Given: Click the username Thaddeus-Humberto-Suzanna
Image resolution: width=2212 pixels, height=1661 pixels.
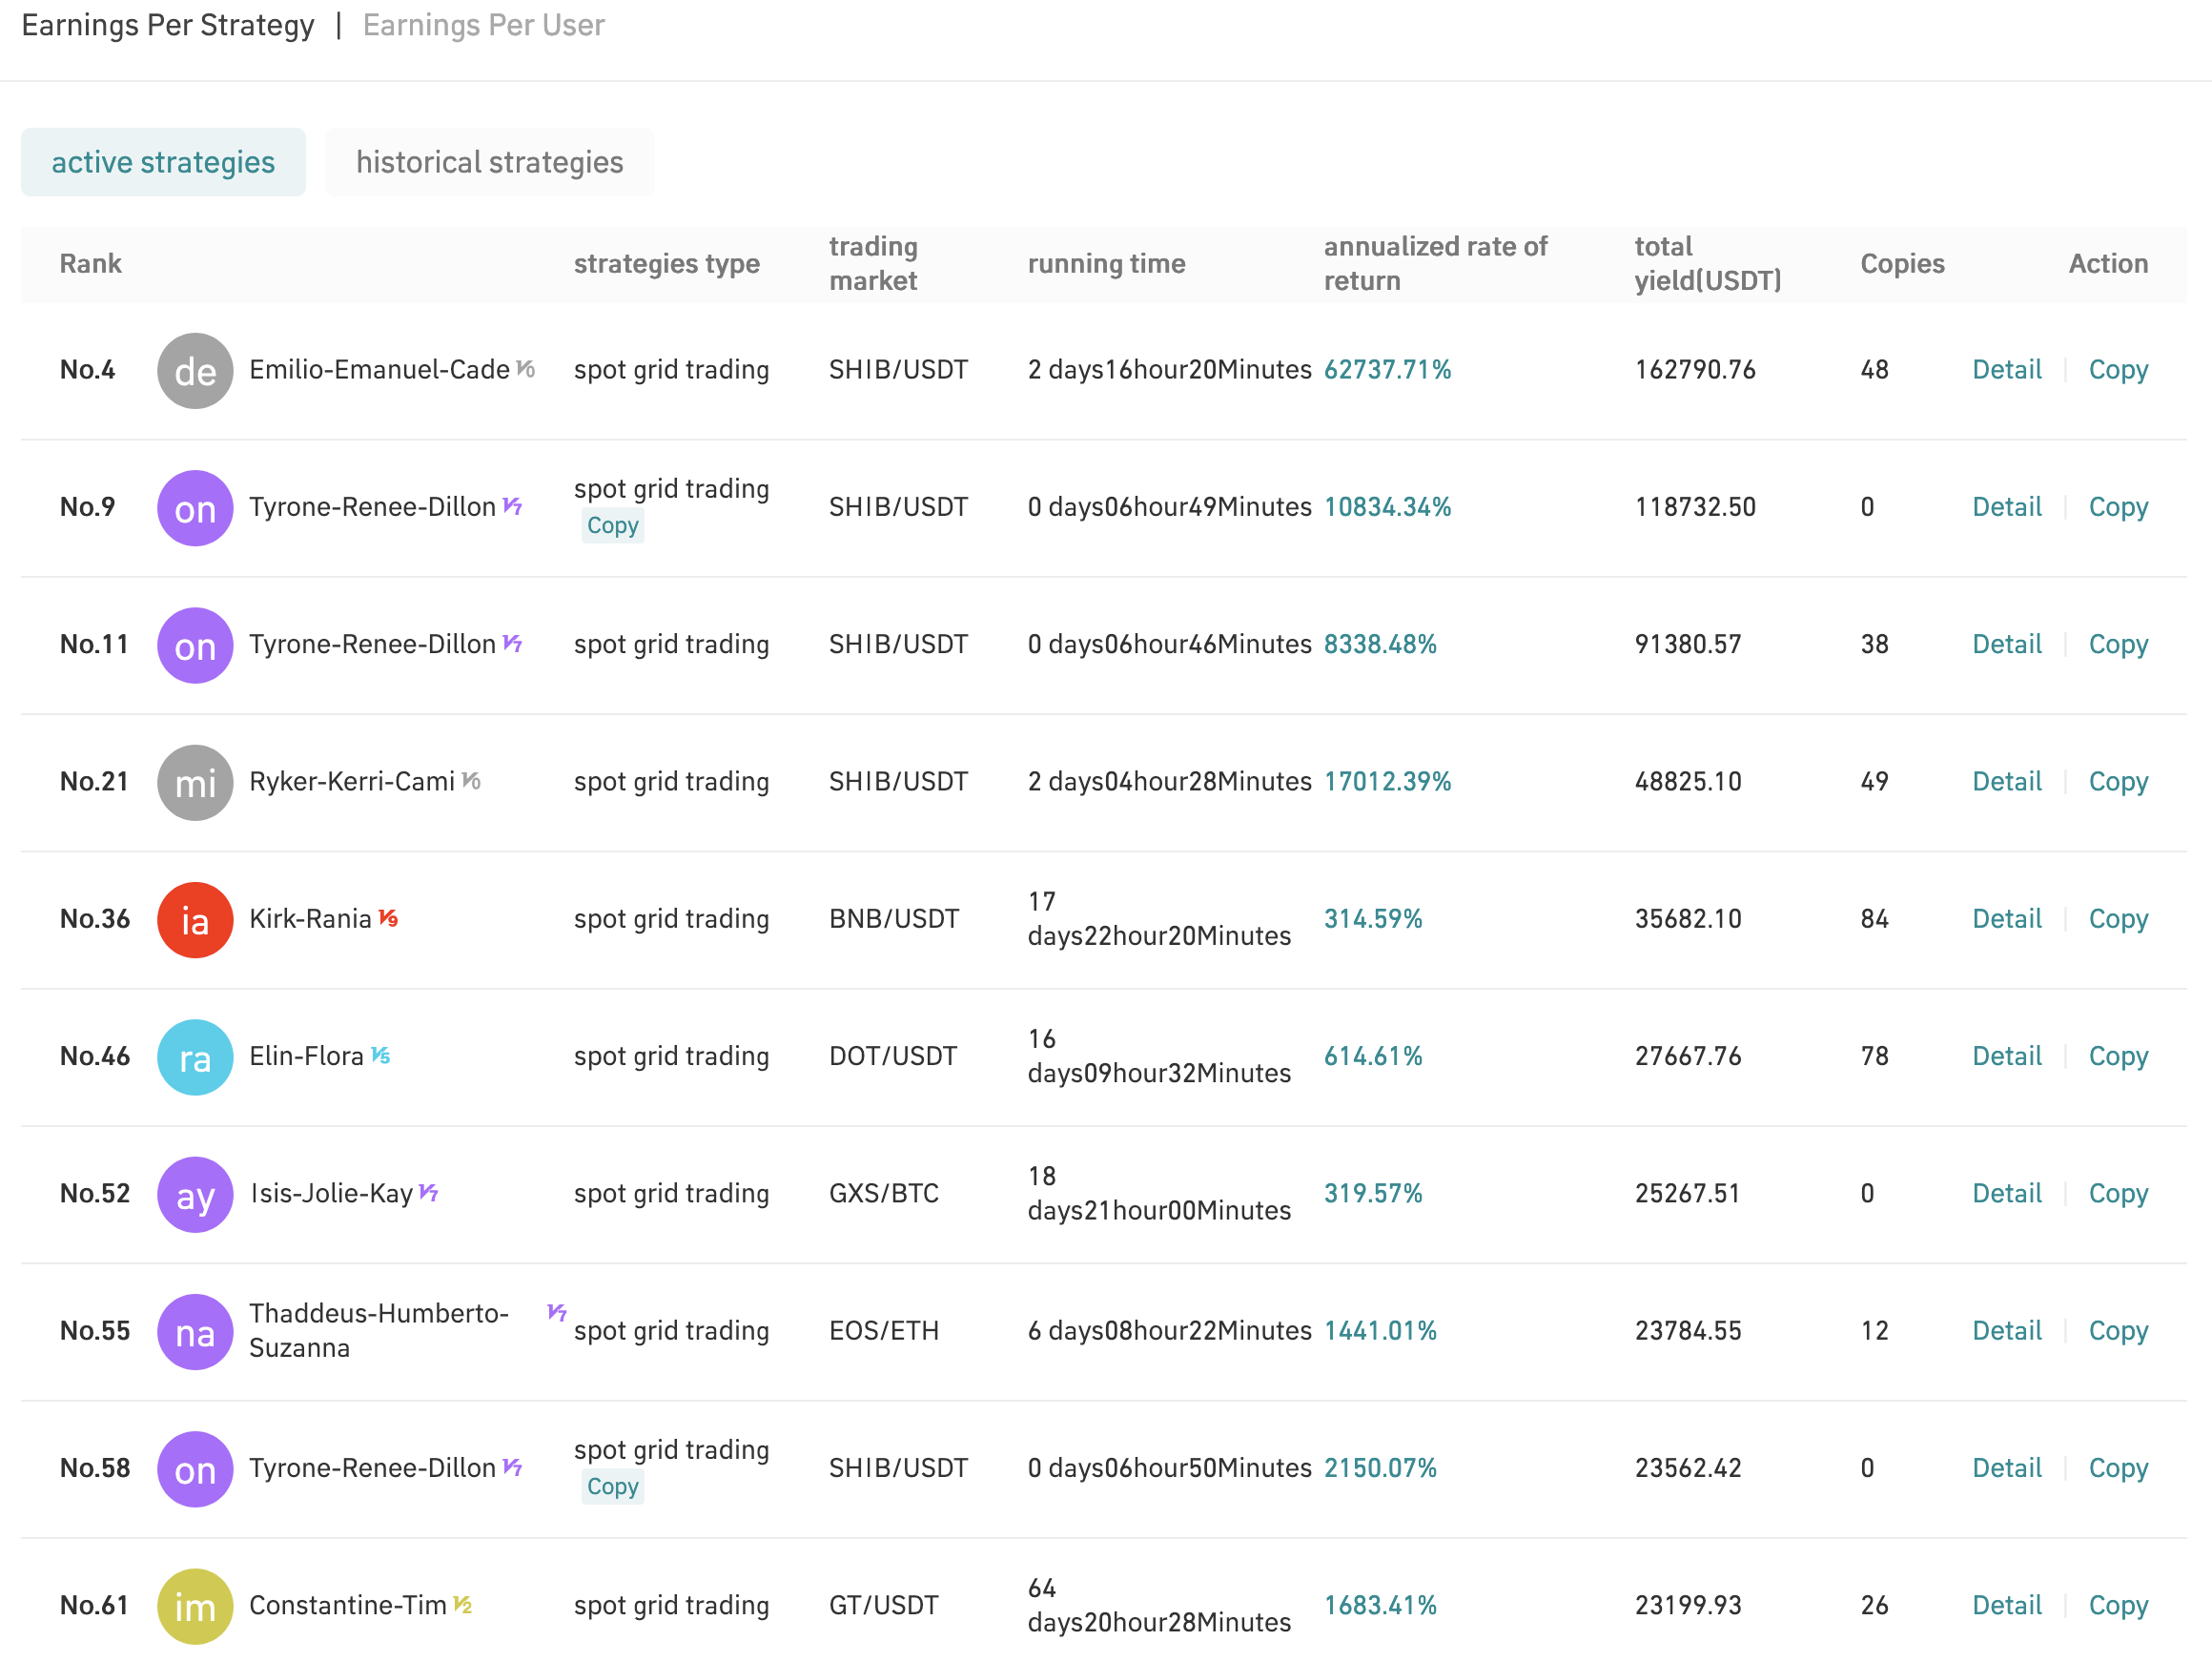Looking at the screenshot, I should point(379,1331).
